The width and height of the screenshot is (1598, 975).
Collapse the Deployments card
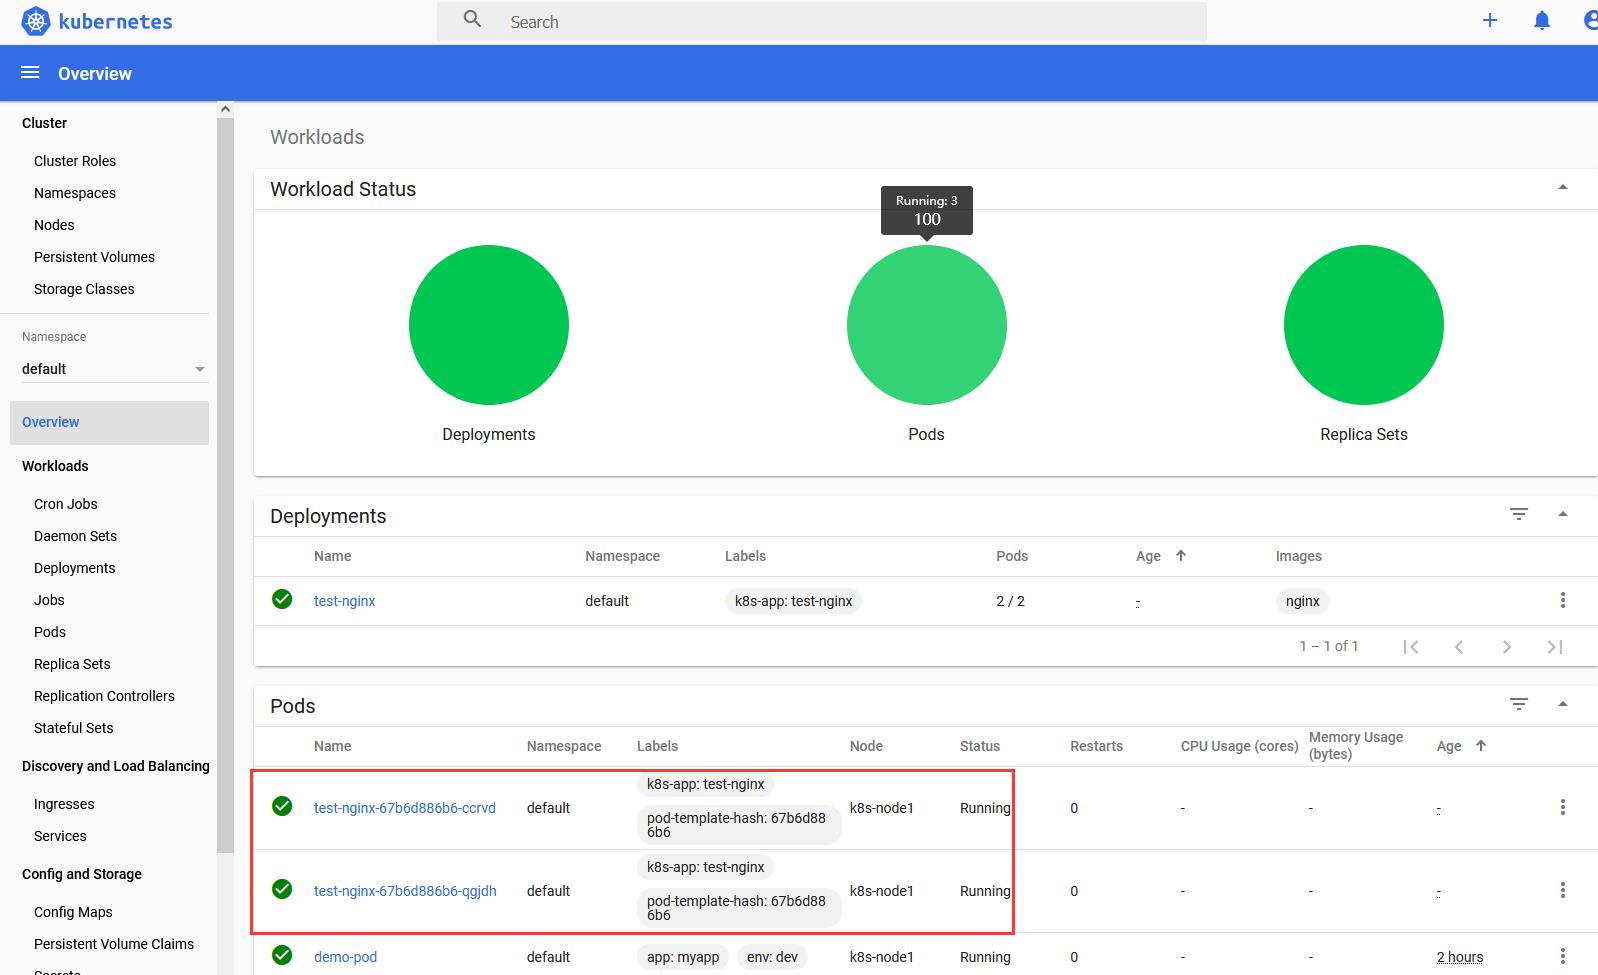(x=1563, y=514)
